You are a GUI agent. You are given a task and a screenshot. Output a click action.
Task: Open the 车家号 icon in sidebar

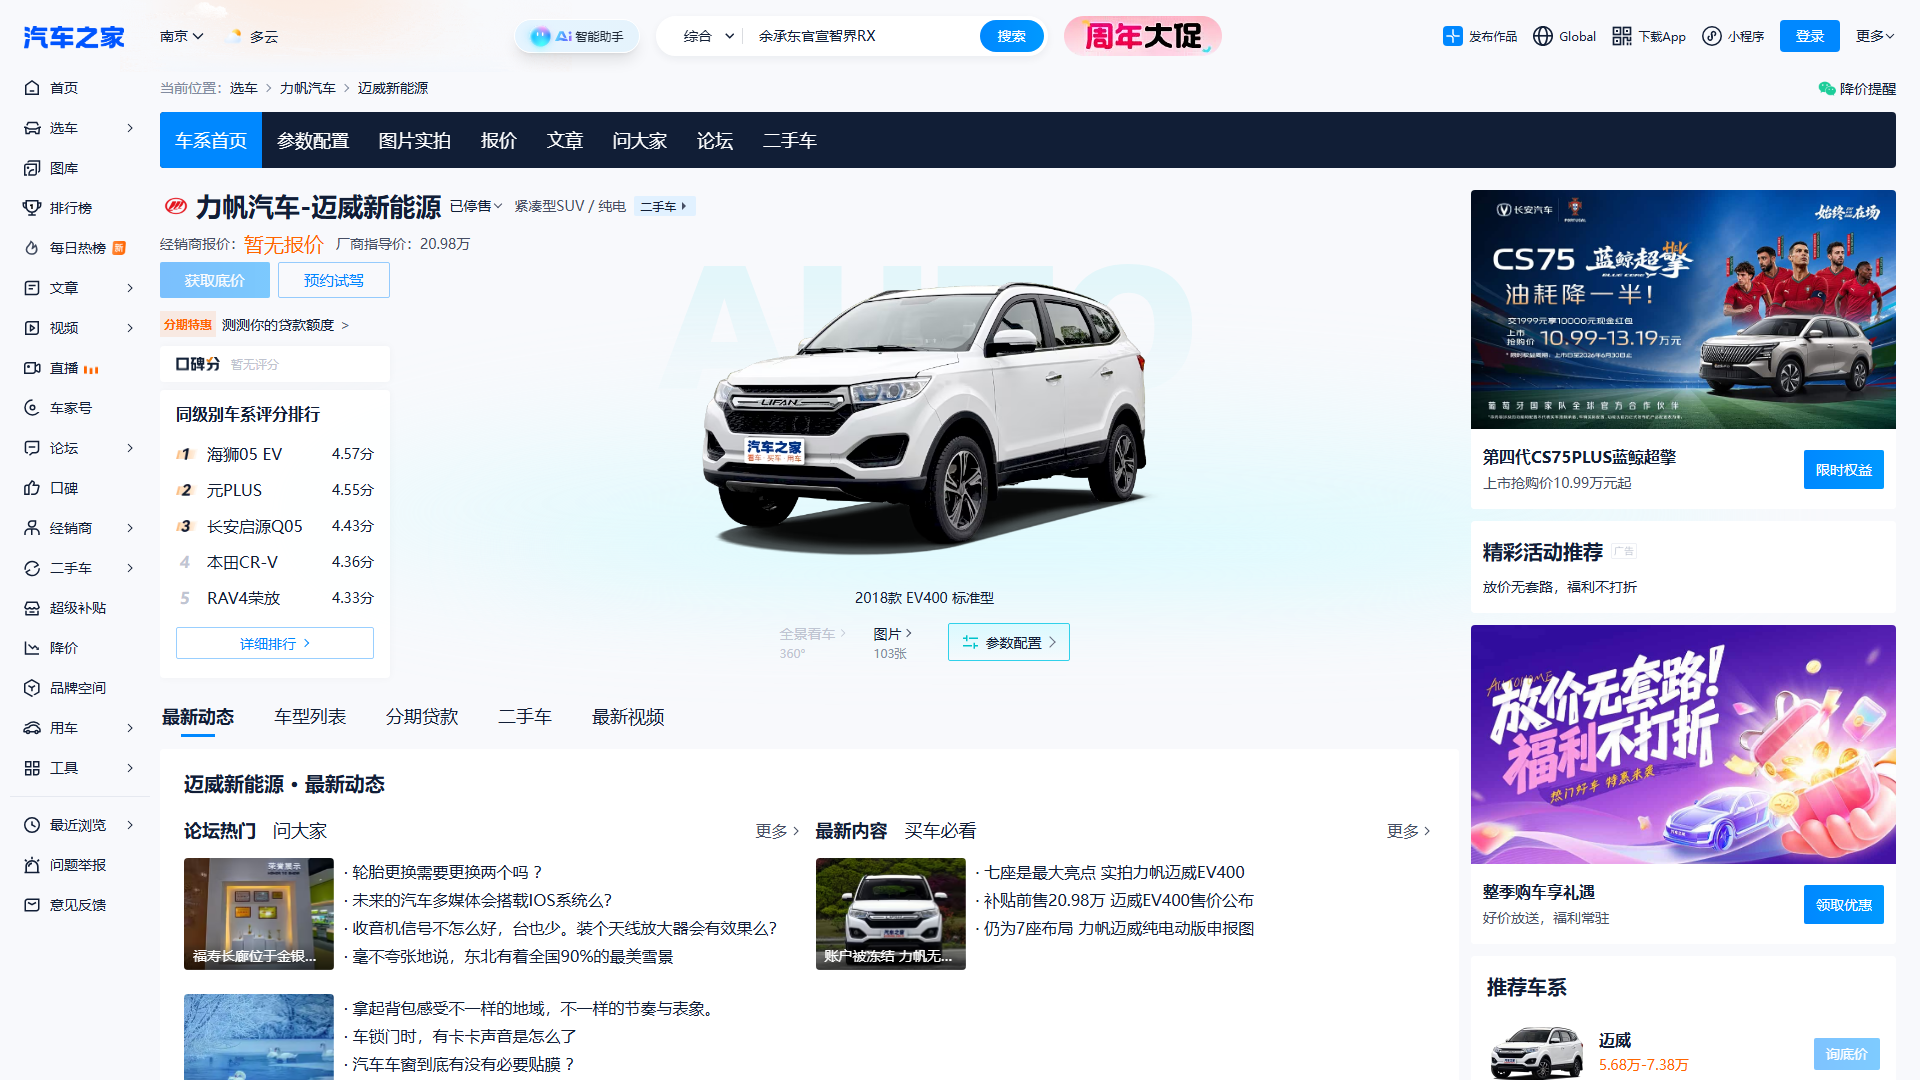pyautogui.click(x=32, y=408)
